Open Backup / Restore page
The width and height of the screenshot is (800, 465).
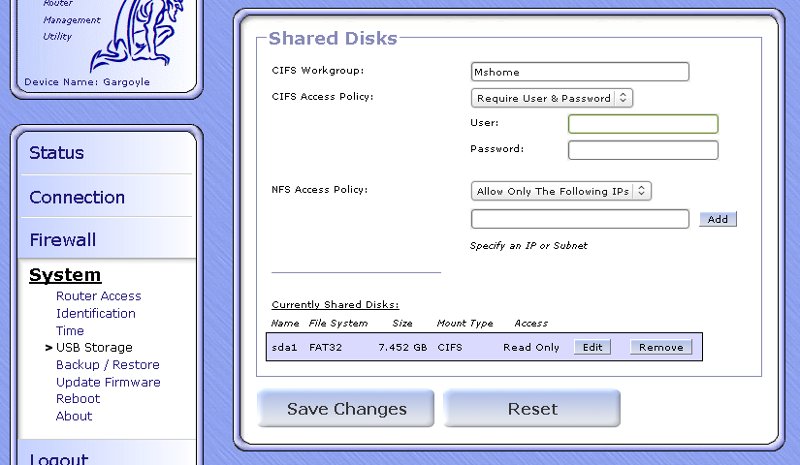[x=108, y=365]
